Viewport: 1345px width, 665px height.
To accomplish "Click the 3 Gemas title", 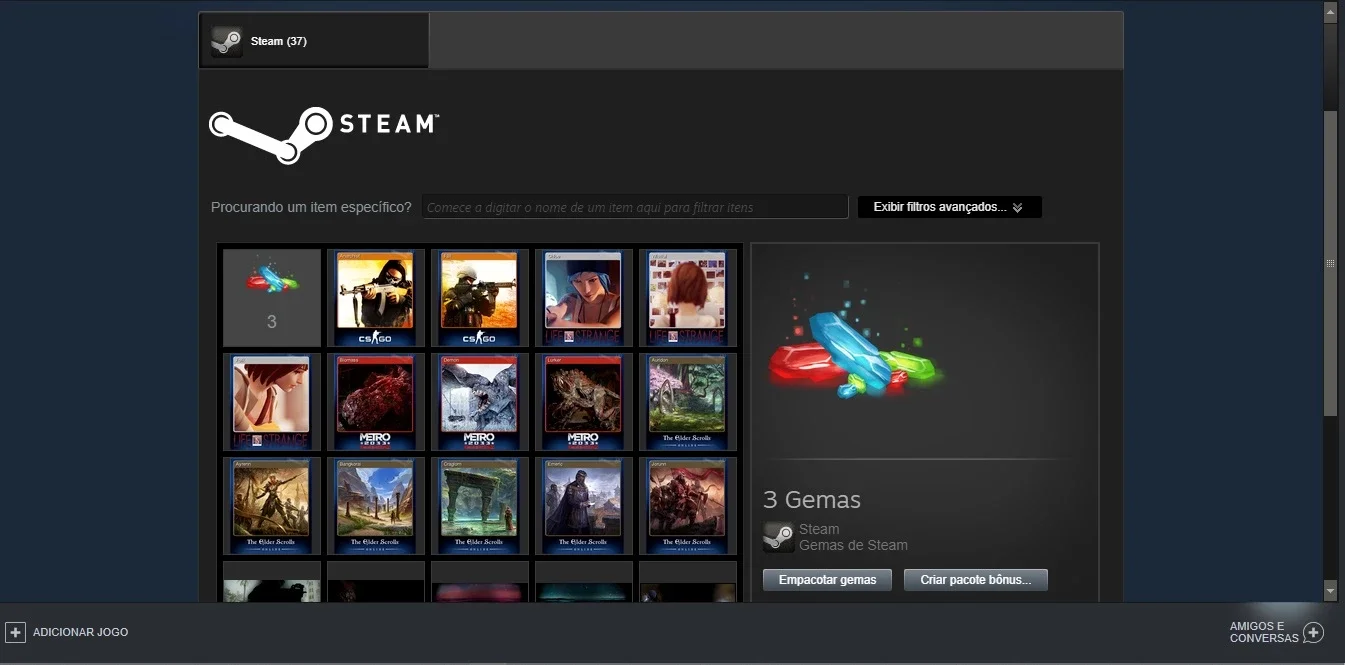I will 811,500.
